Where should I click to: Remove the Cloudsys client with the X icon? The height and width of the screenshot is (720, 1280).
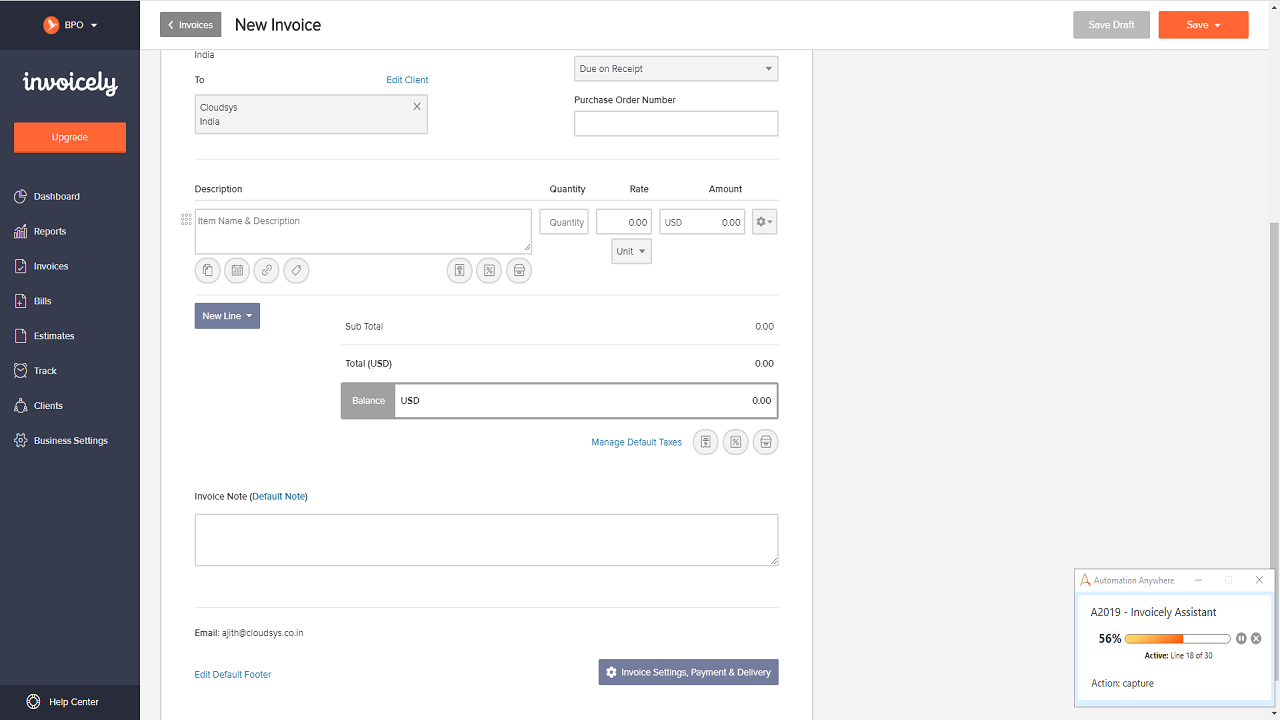coord(417,106)
